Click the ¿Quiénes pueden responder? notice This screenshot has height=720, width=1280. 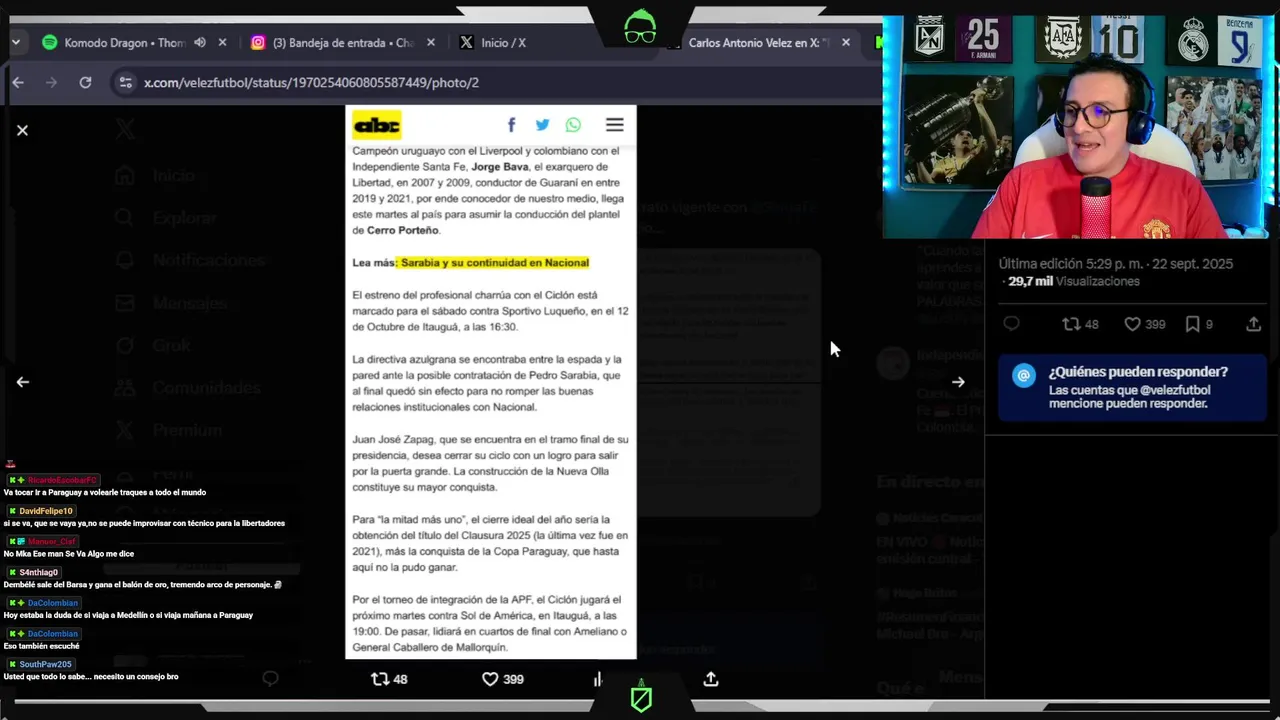point(1133,387)
